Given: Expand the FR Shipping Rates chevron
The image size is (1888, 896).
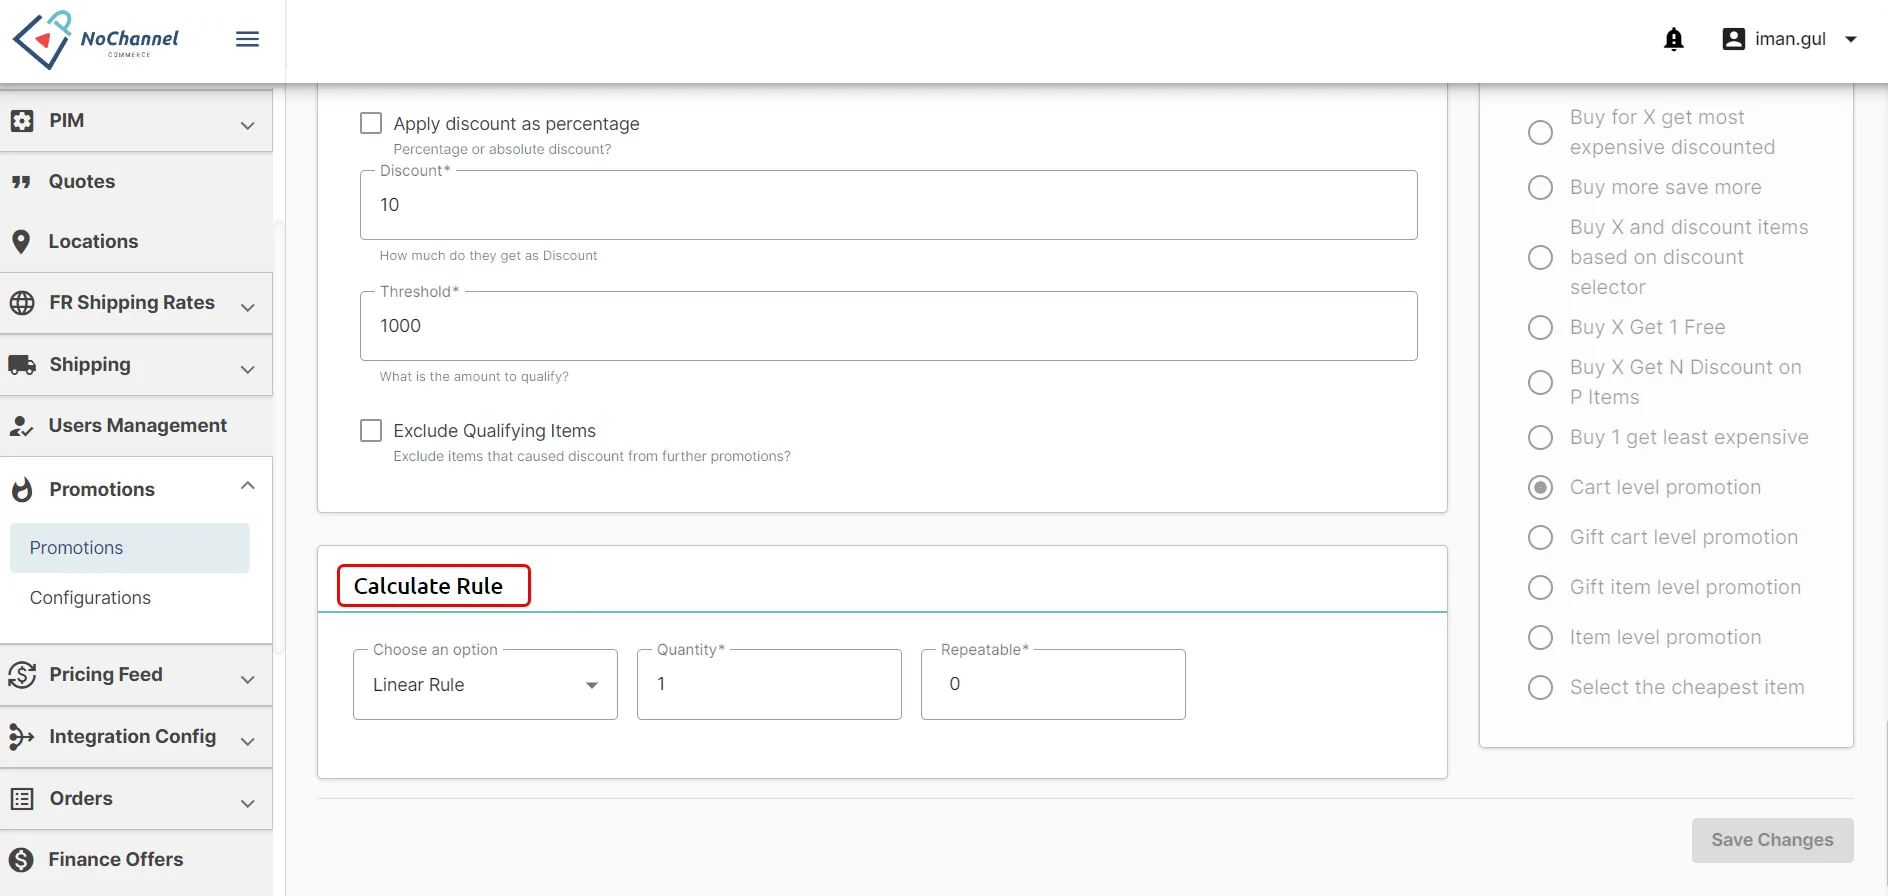Looking at the screenshot, I should point(248,308).
